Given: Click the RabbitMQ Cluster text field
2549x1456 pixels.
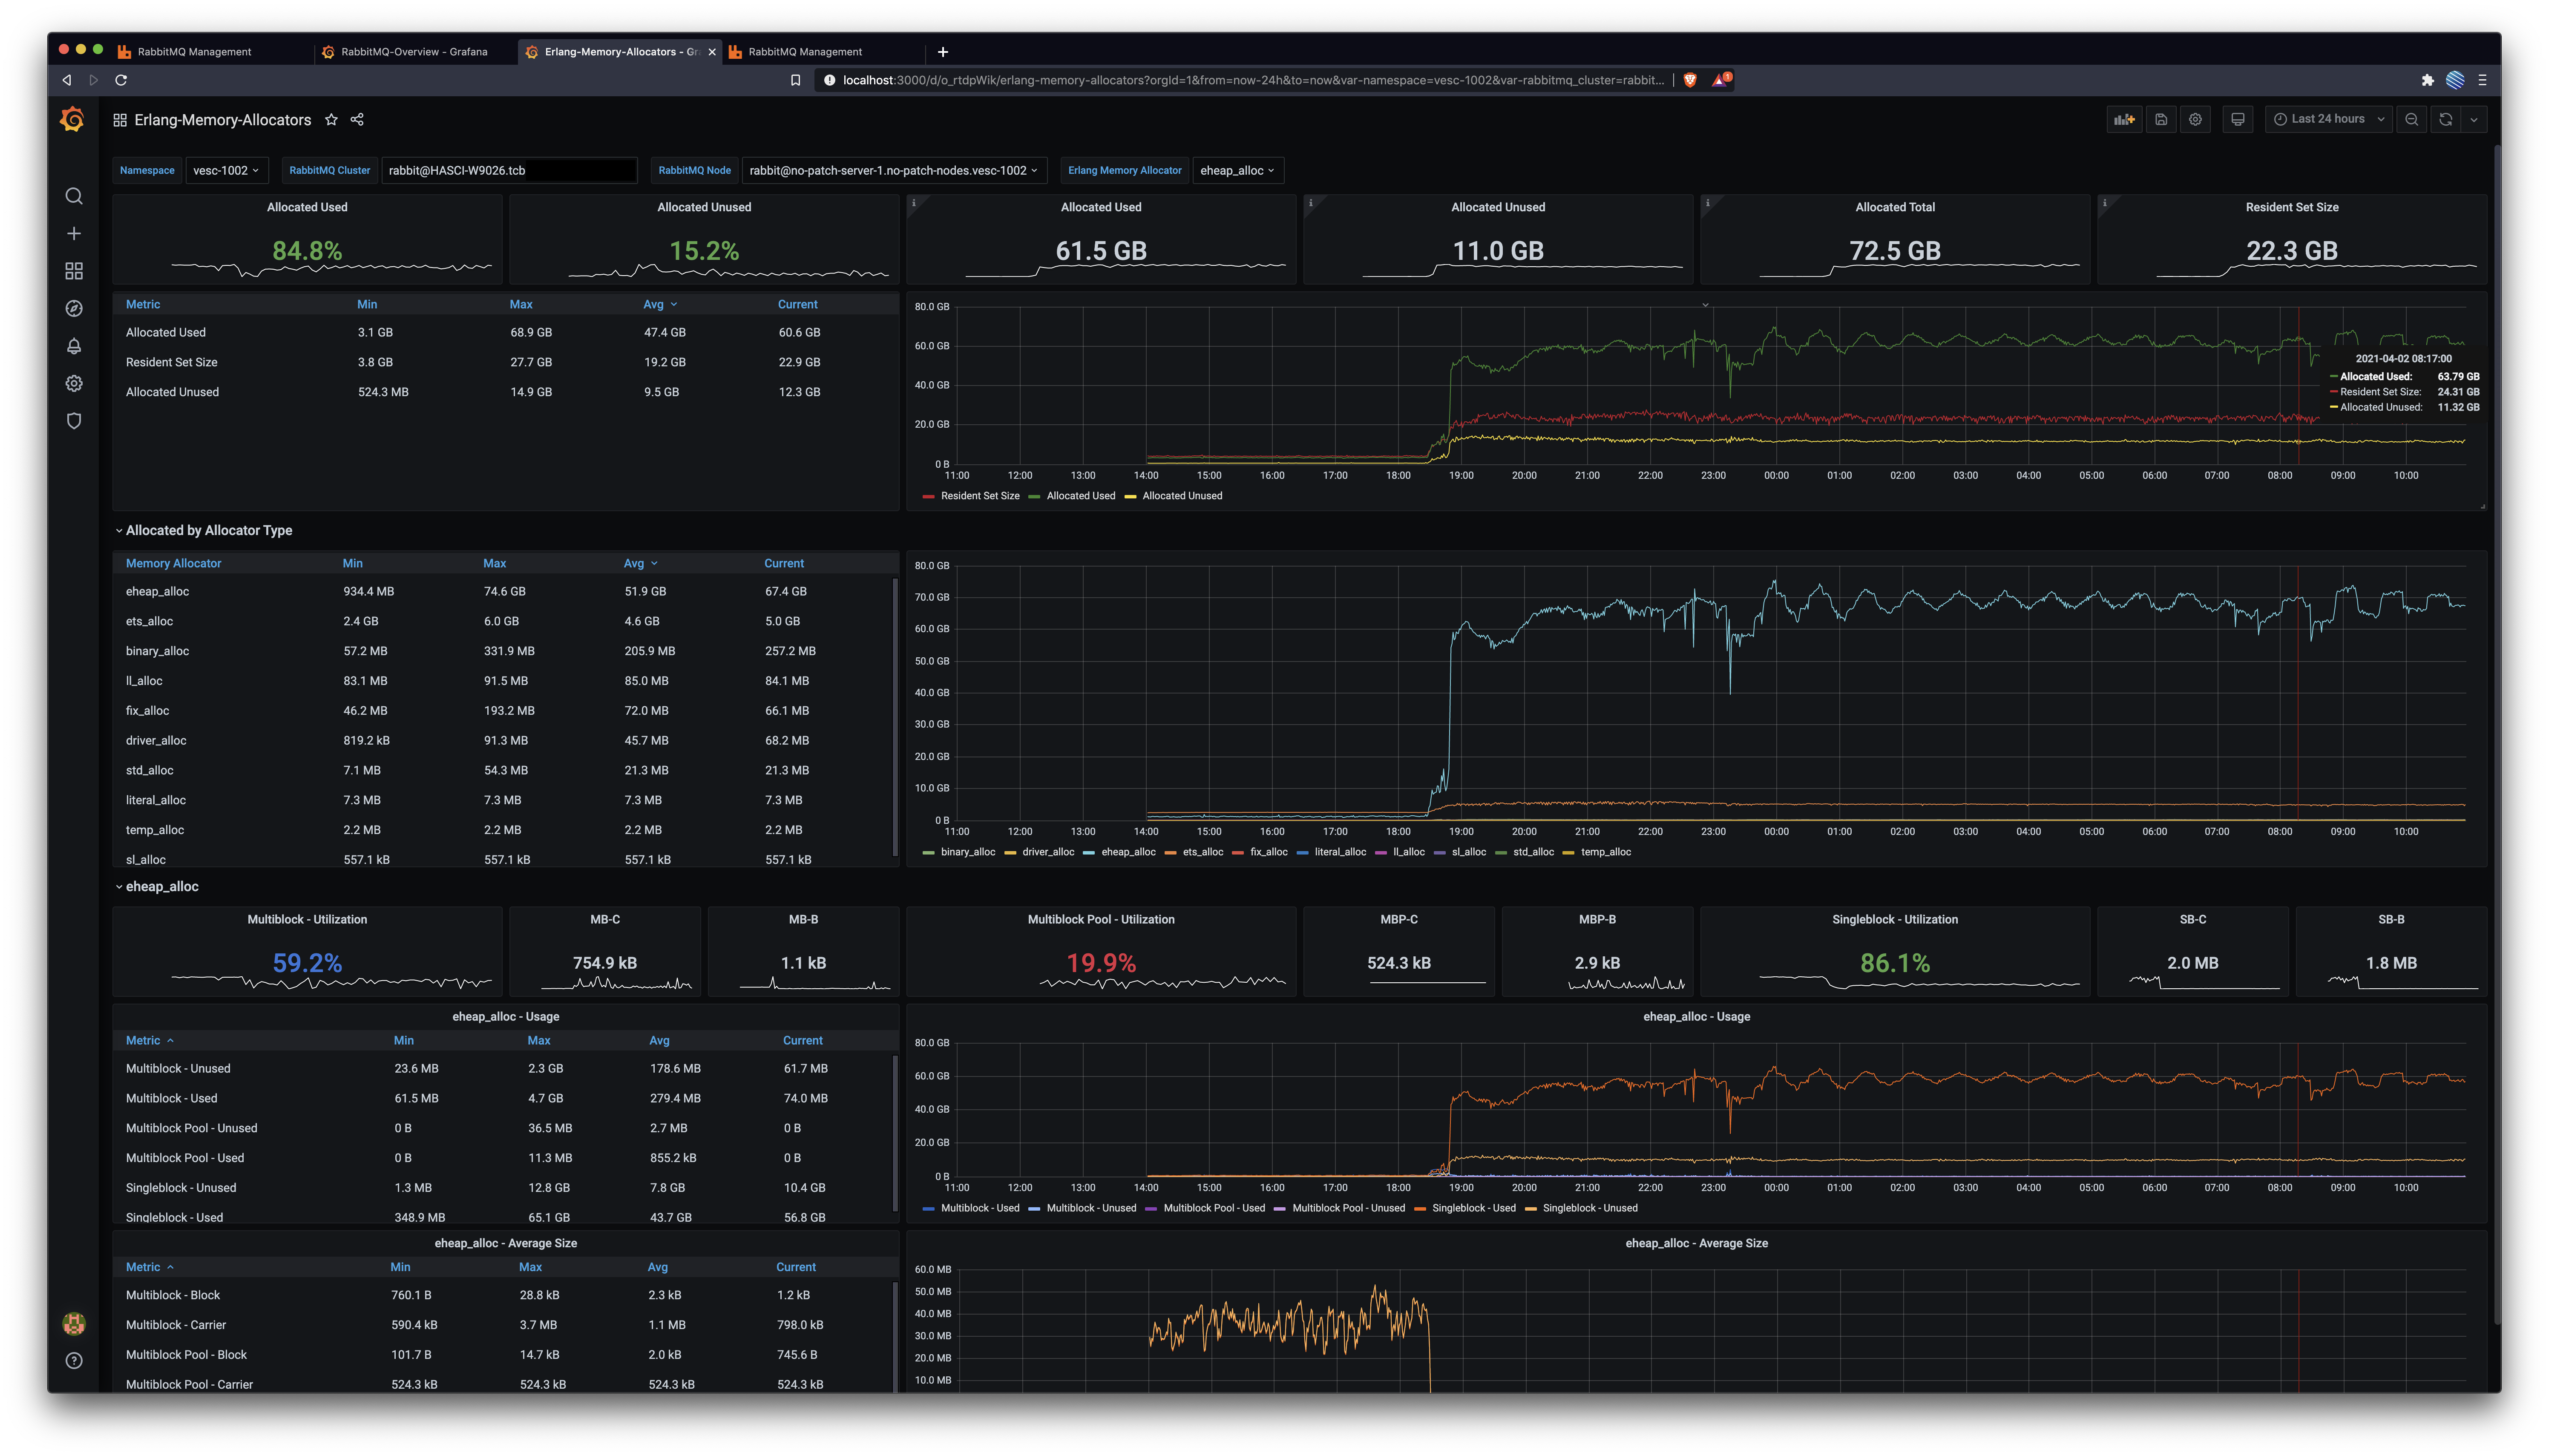Looking at the screenshot, I should click(509, 171).
